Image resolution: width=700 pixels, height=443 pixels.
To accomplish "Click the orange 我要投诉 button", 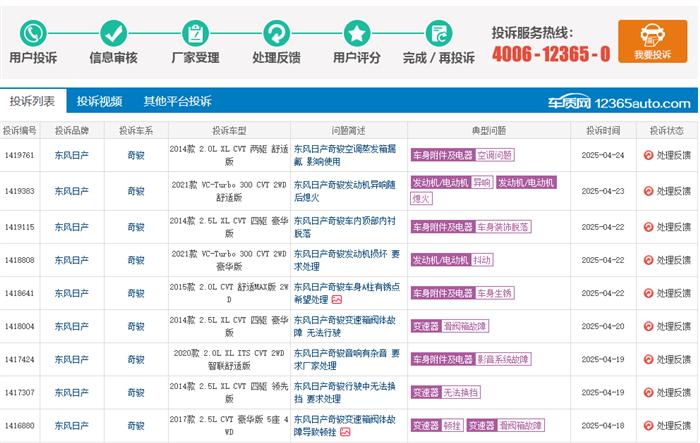I will coord(652,41).
